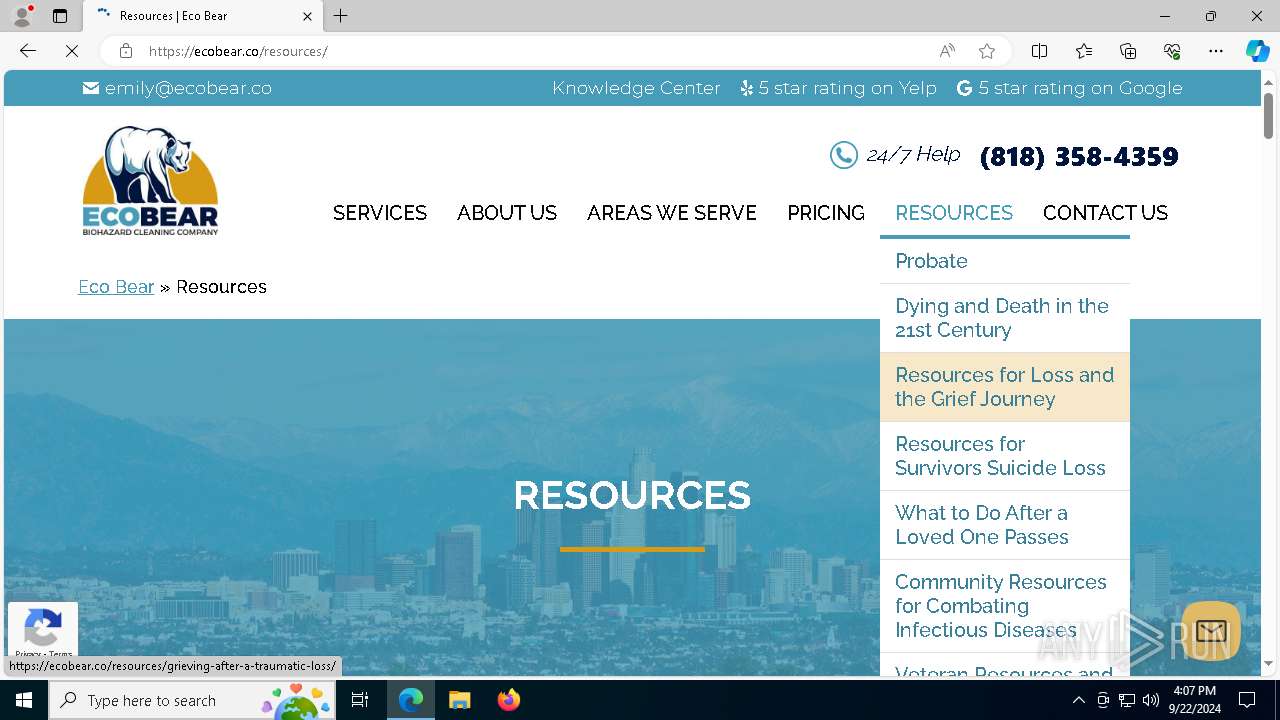The height and width of the screenshot is (720, 1280).
Task: Enable the Read aloud icon
Action: [x=947, y=51]
